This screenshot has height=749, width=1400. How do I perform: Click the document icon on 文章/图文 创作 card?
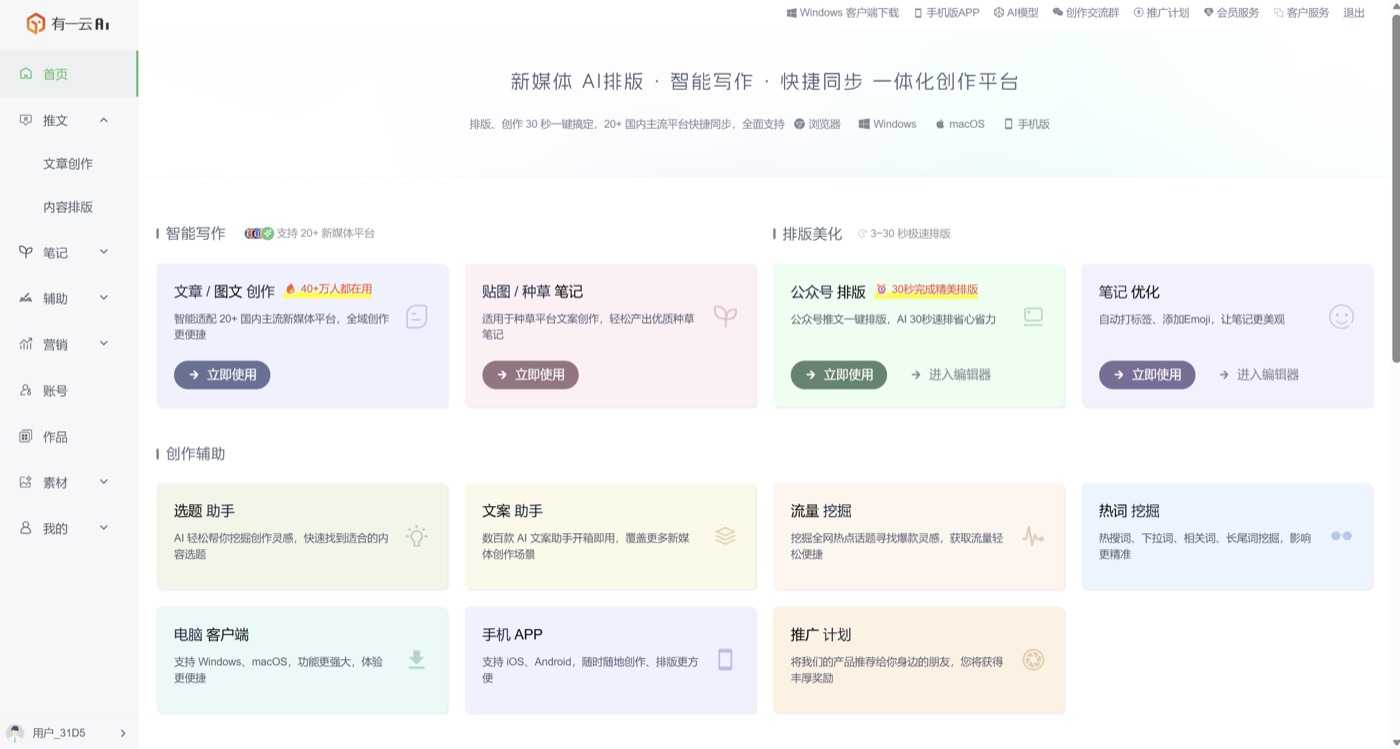pyautogui.click(x=417, y=317)
